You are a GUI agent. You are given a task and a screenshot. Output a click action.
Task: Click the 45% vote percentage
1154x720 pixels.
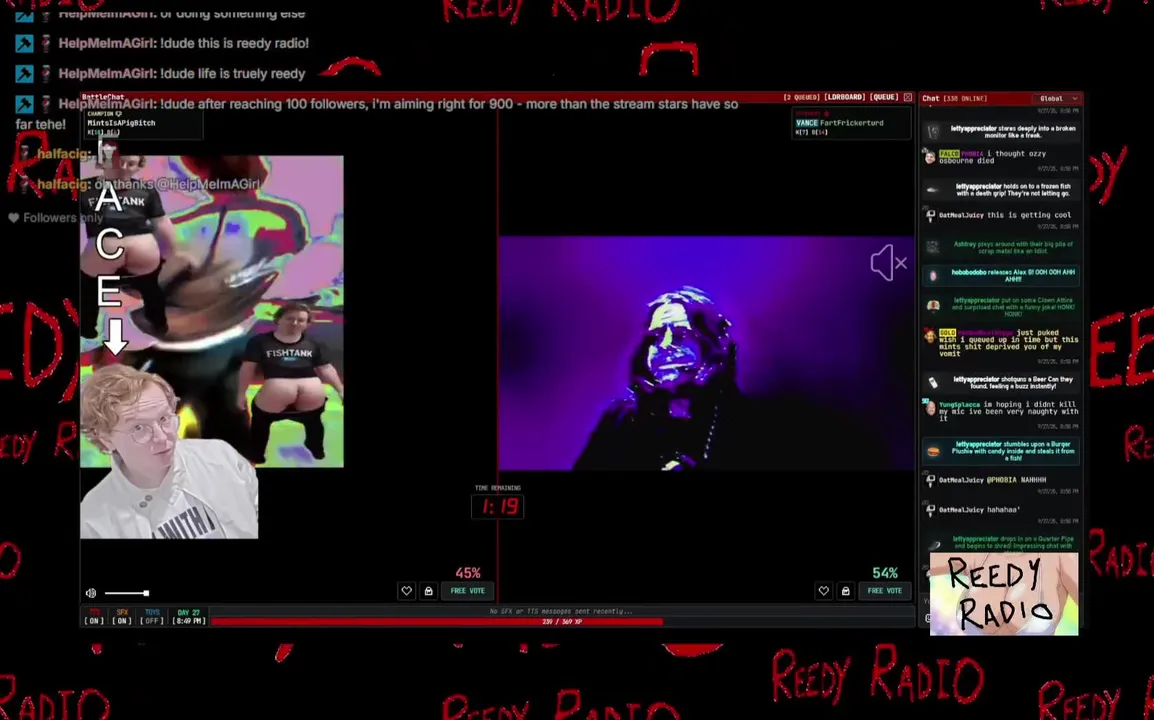pyautogui.click(x=468, y=573)
